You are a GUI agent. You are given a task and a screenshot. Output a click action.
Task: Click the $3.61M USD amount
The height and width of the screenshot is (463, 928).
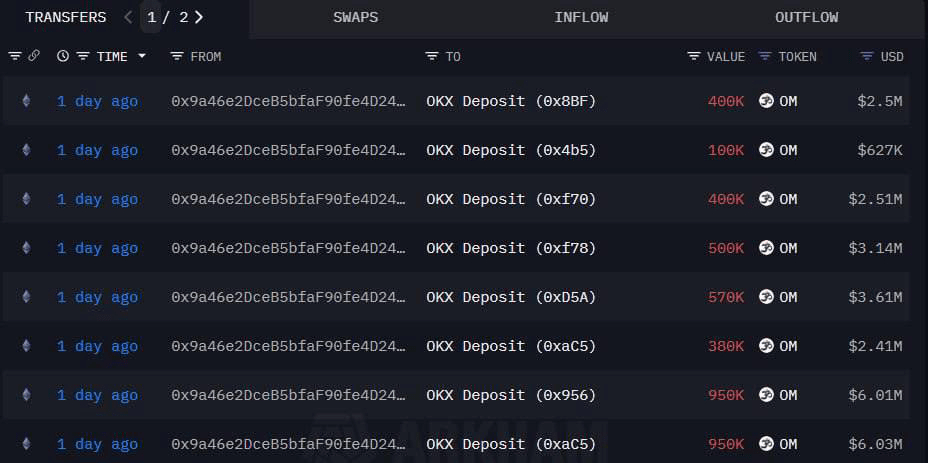click(875, 297)
